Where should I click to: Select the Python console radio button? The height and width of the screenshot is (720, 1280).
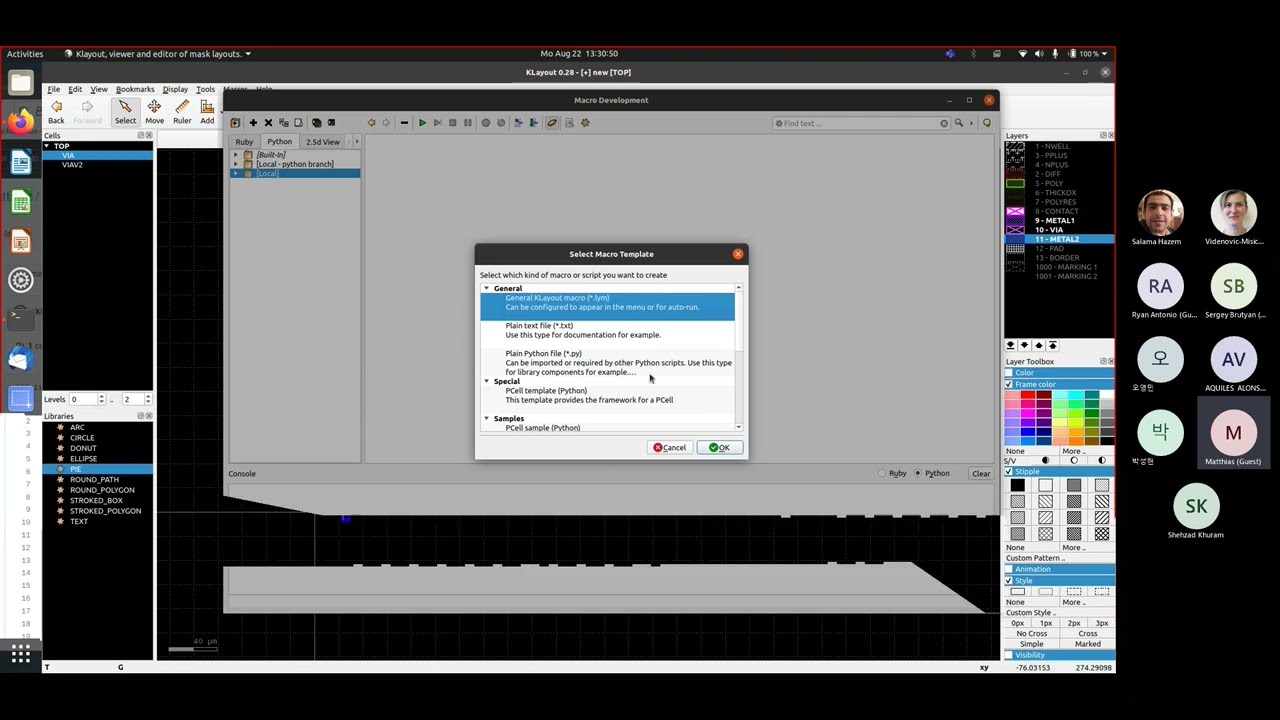[918, 473]
